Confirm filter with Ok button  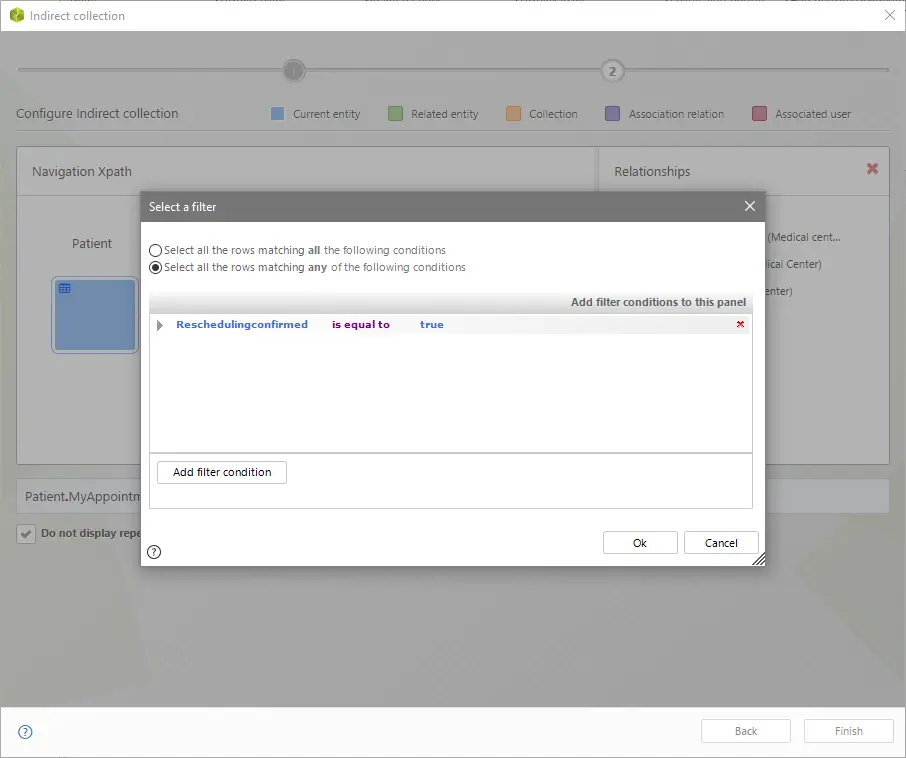coord(640,543)
